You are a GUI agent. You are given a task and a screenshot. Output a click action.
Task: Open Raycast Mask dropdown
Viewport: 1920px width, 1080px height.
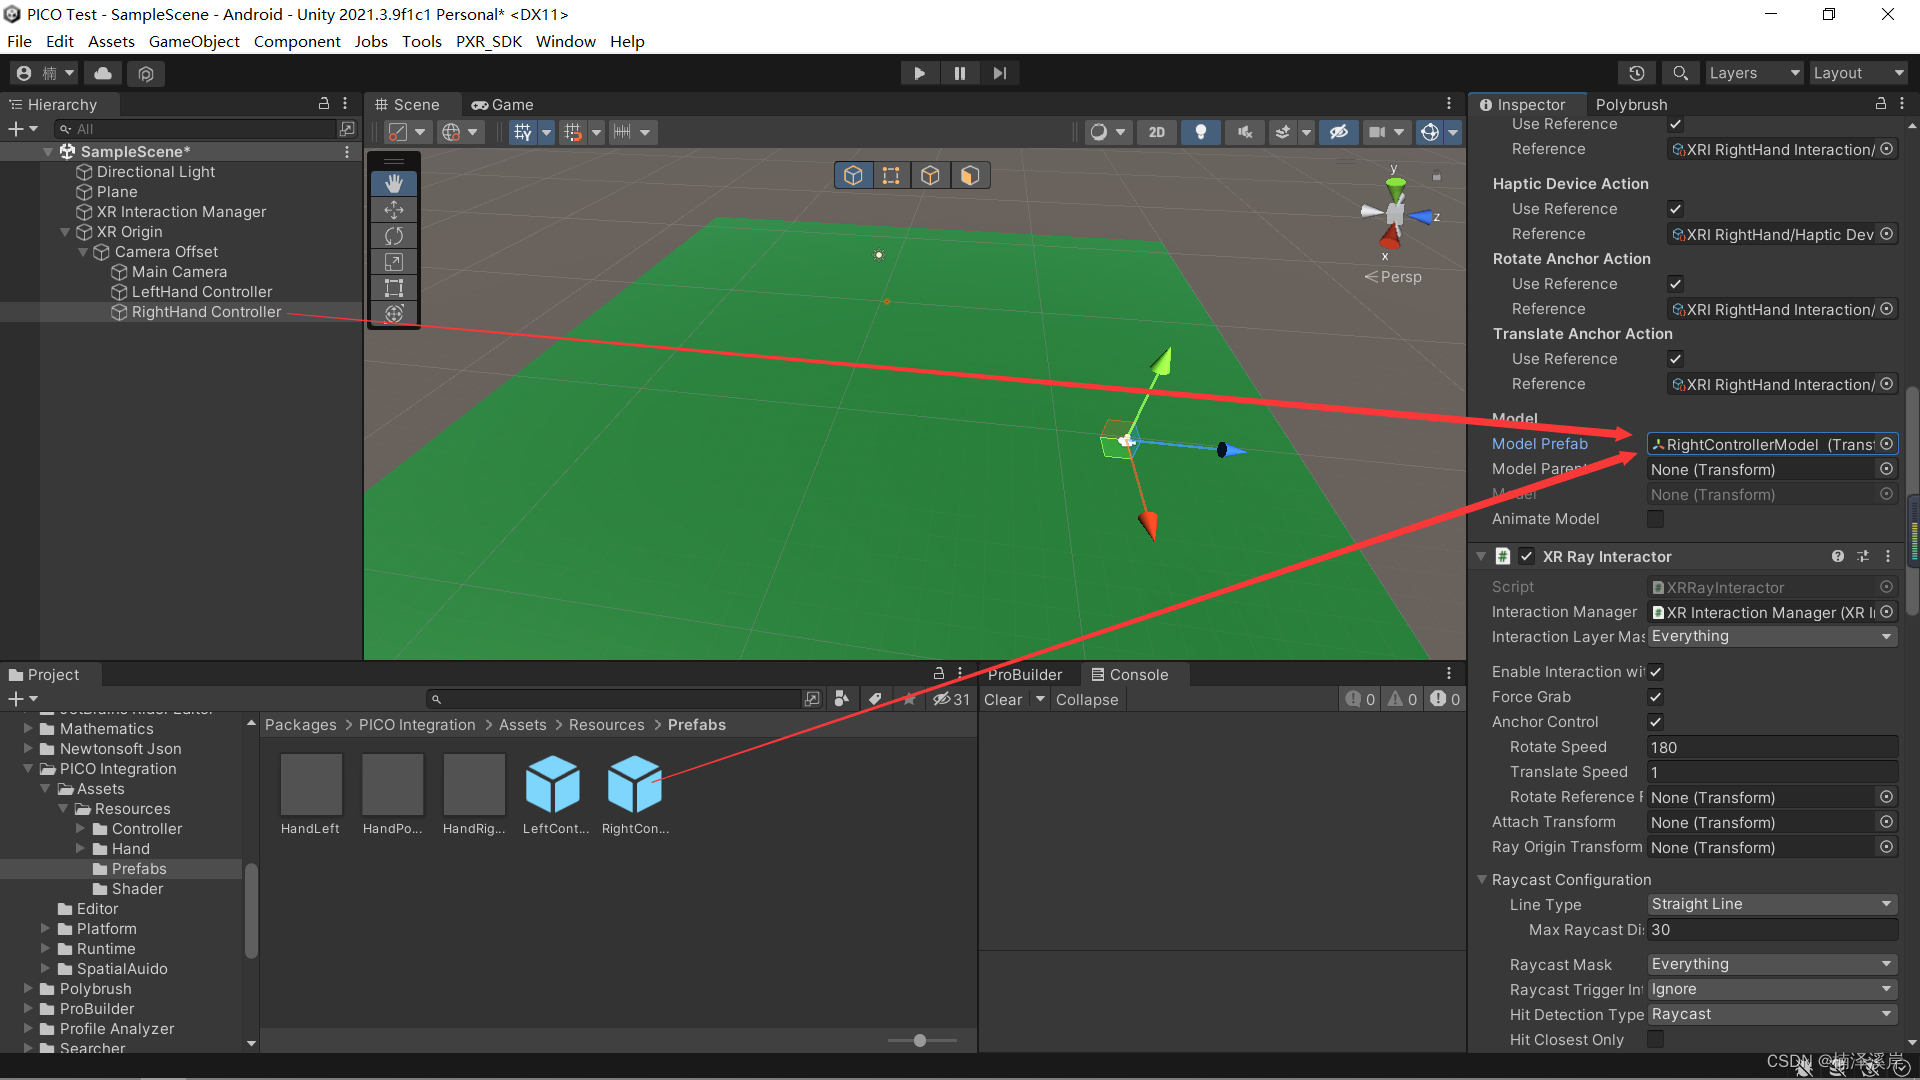1772,964
